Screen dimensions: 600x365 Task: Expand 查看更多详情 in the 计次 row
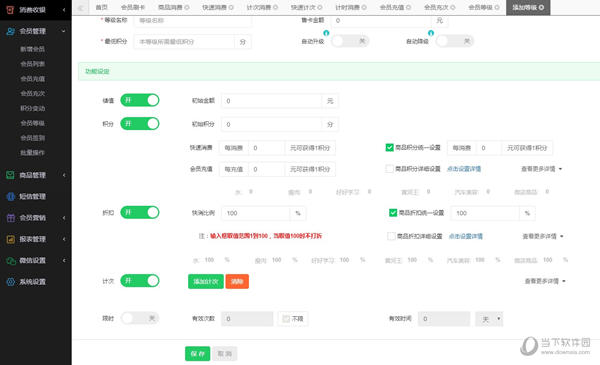point(545,281)
